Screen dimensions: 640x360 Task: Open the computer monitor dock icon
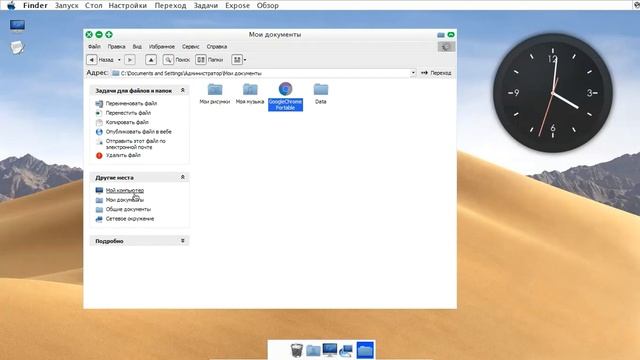click(330, 350)
